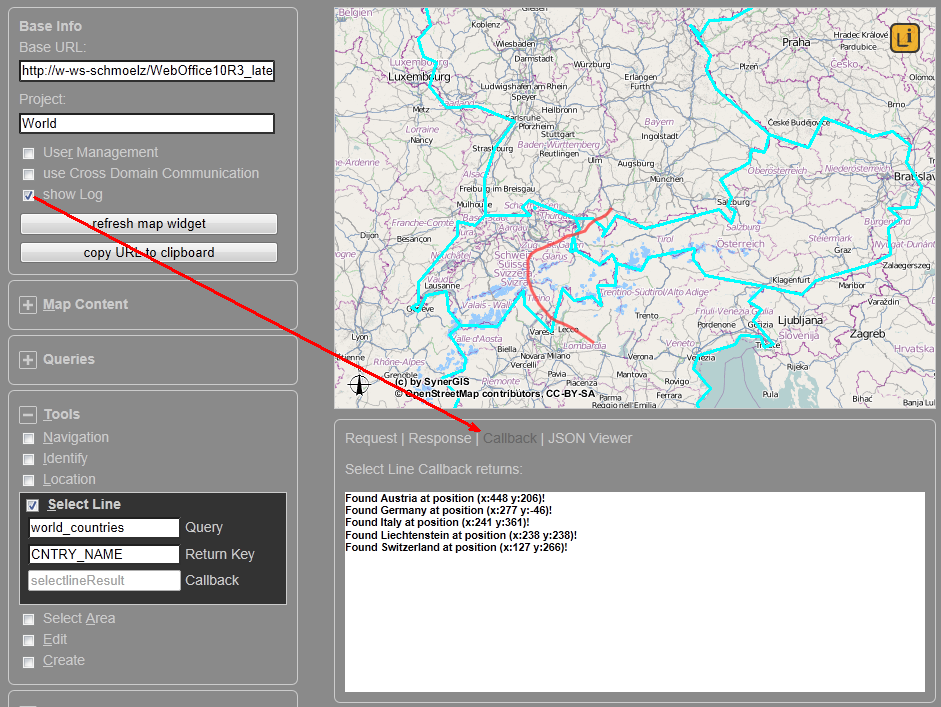Open the SynerGIS Li info icon on map
The width and height of the screenshot is (941, 707).
pyautogui.click(x=904, y=36)
